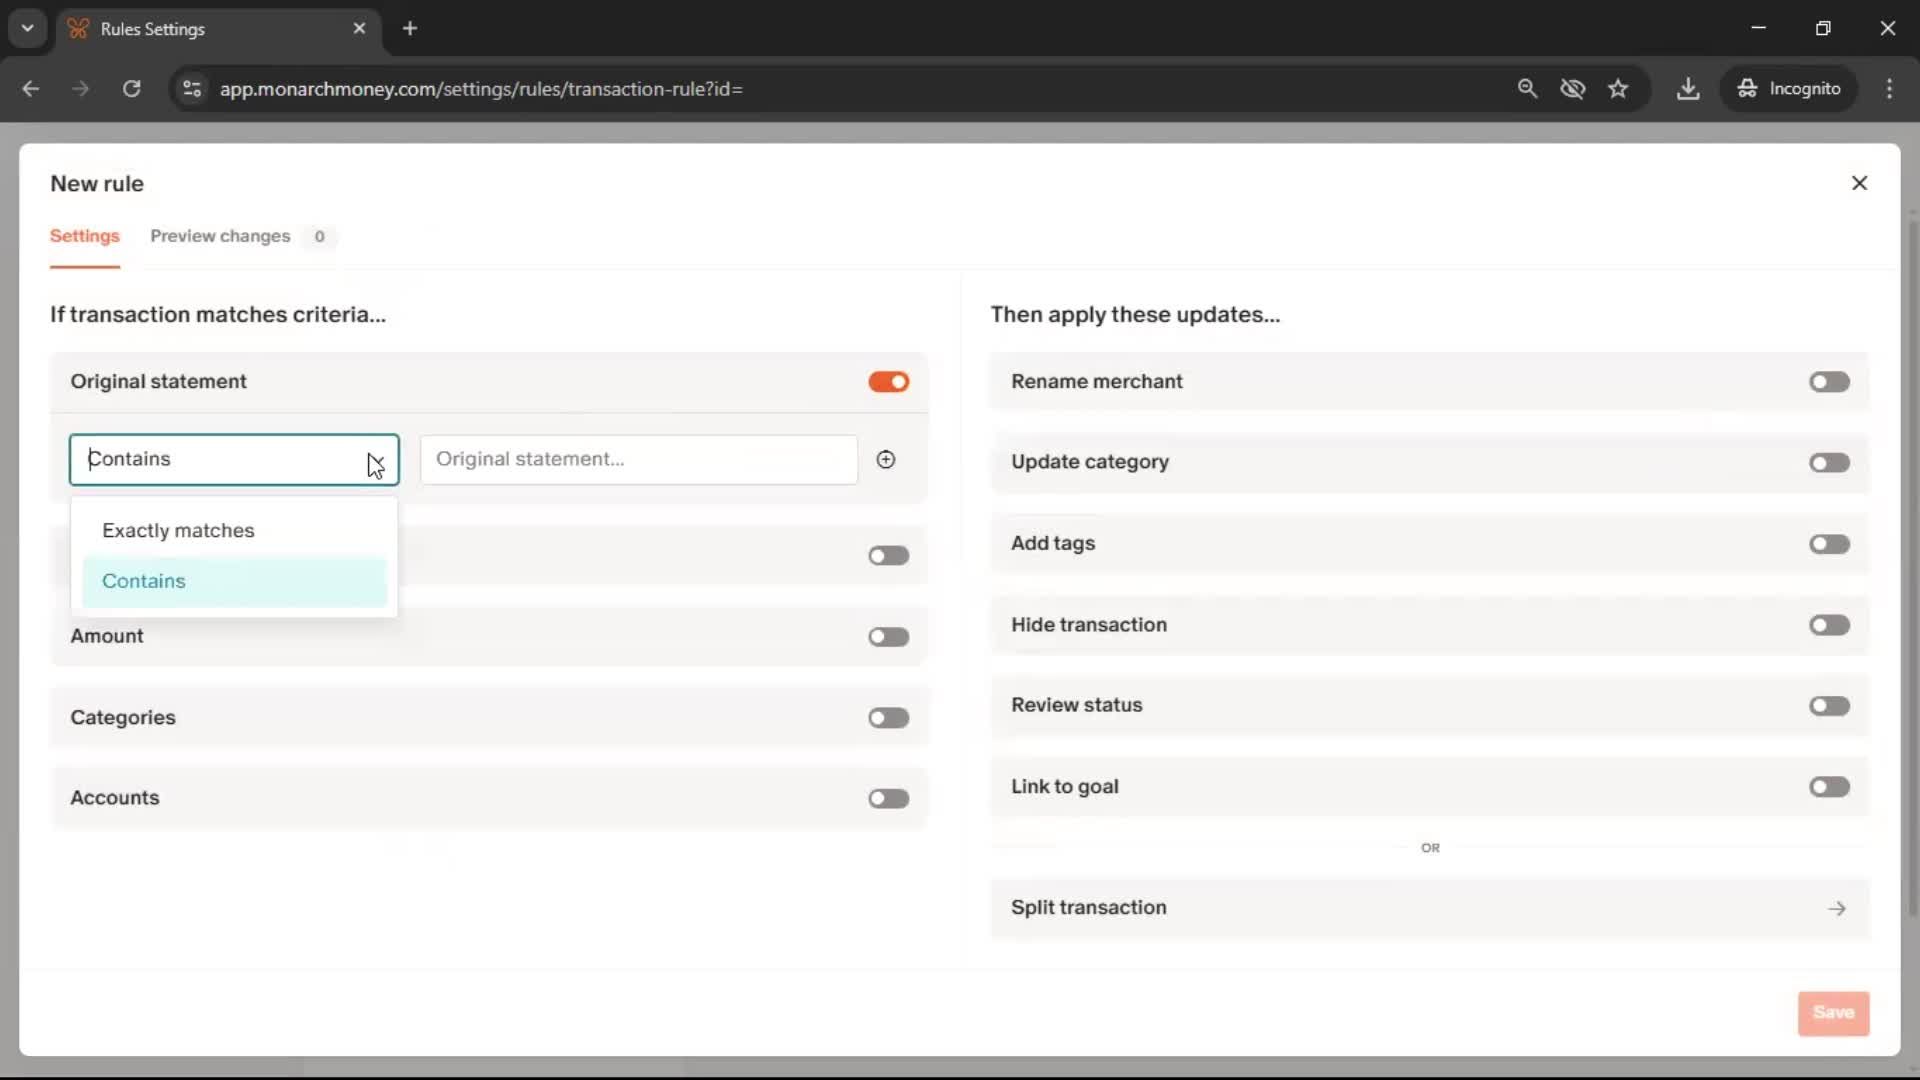Close the New rule dialog
The image size is (1920, 1080).
click(x=1859, y=183)
